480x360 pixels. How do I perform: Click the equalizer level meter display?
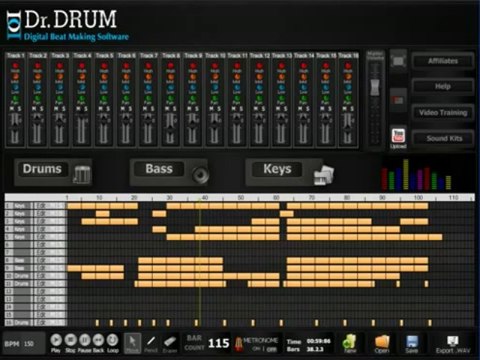click(x=416, y=175)
